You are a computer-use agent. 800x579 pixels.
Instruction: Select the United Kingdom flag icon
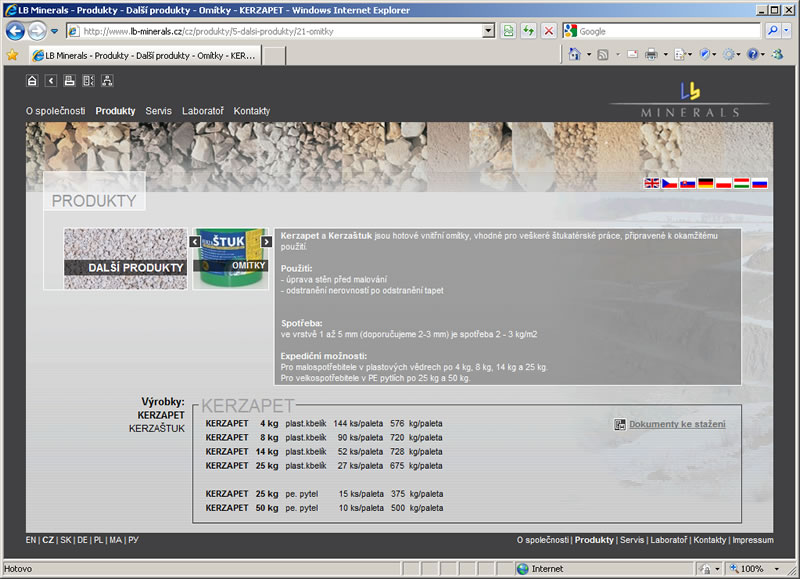pyautogui.click(x=652, y=183)
